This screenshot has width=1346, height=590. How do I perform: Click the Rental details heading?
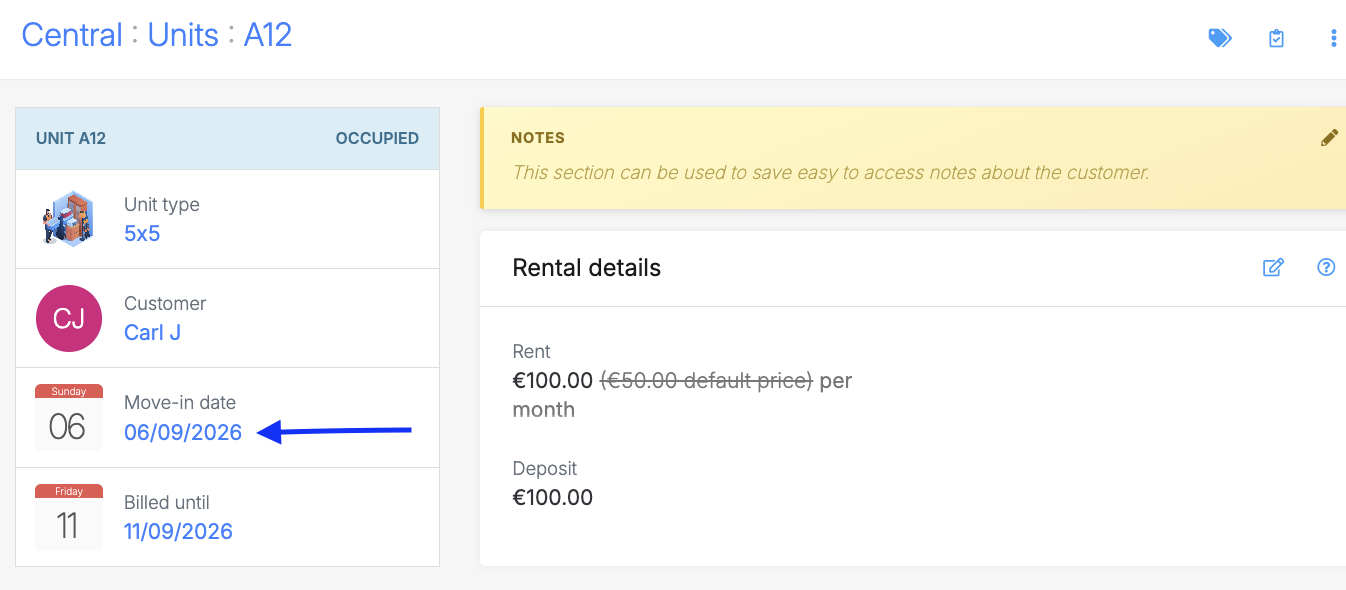click(x=586, y=268)
